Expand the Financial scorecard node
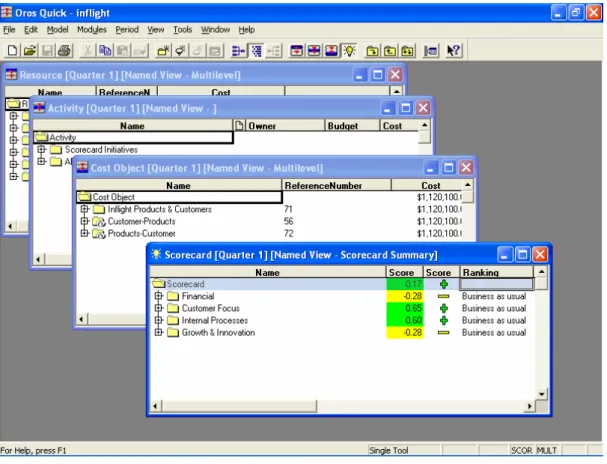 pyautogui.click(x=158, y=296)
